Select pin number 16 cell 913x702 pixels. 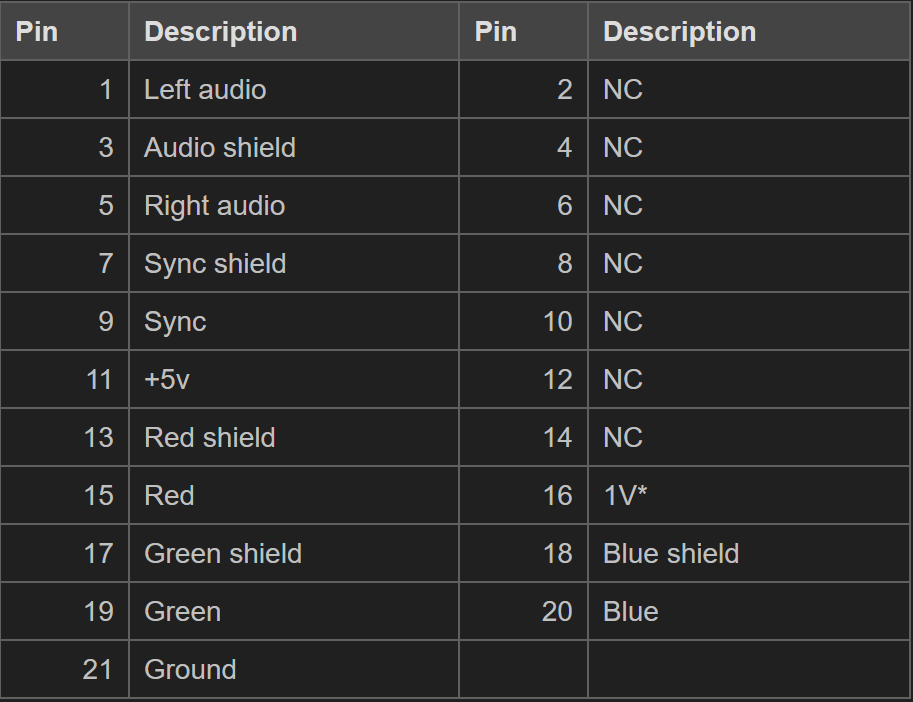click(557, 496)
